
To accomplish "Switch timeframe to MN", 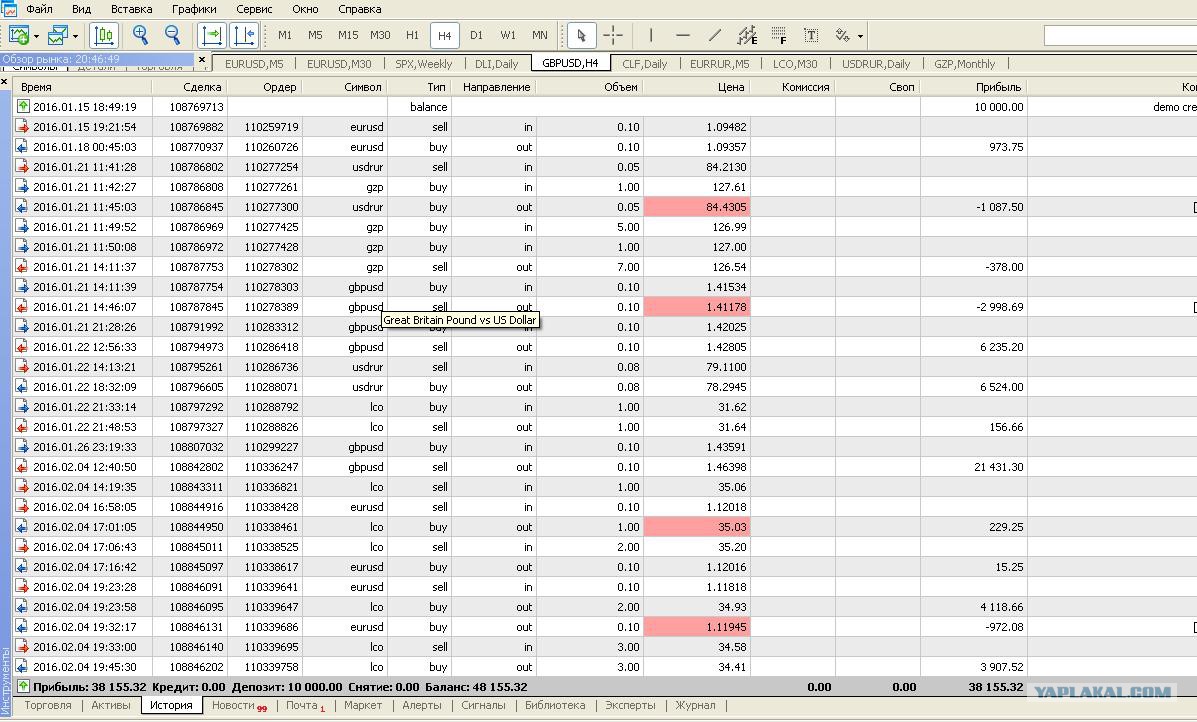I will point(540,35).
